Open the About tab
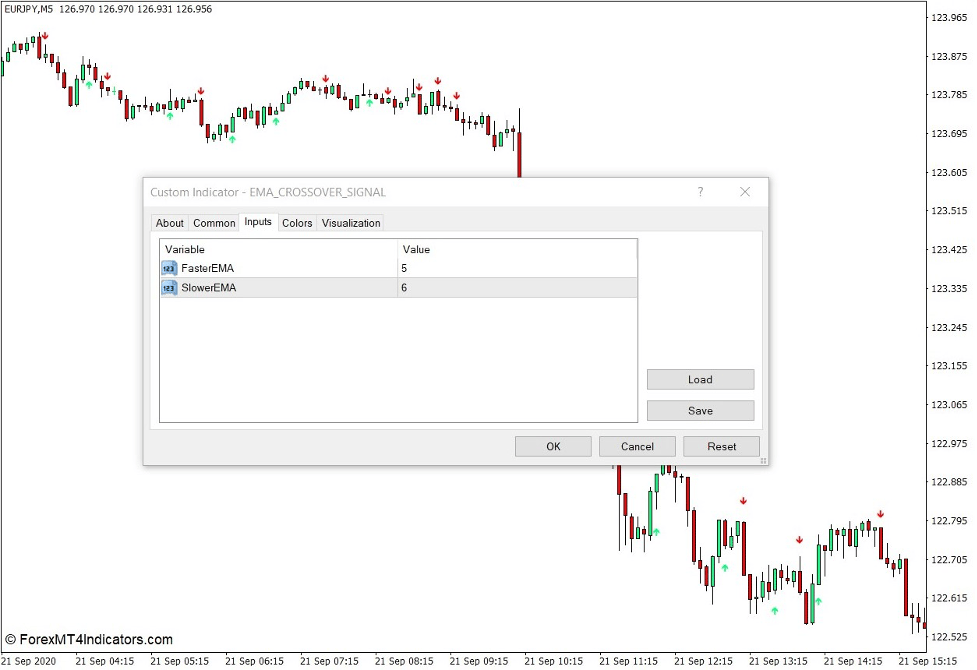The width and height of the screenshot is (977, 670). click(x=169, y=223)
